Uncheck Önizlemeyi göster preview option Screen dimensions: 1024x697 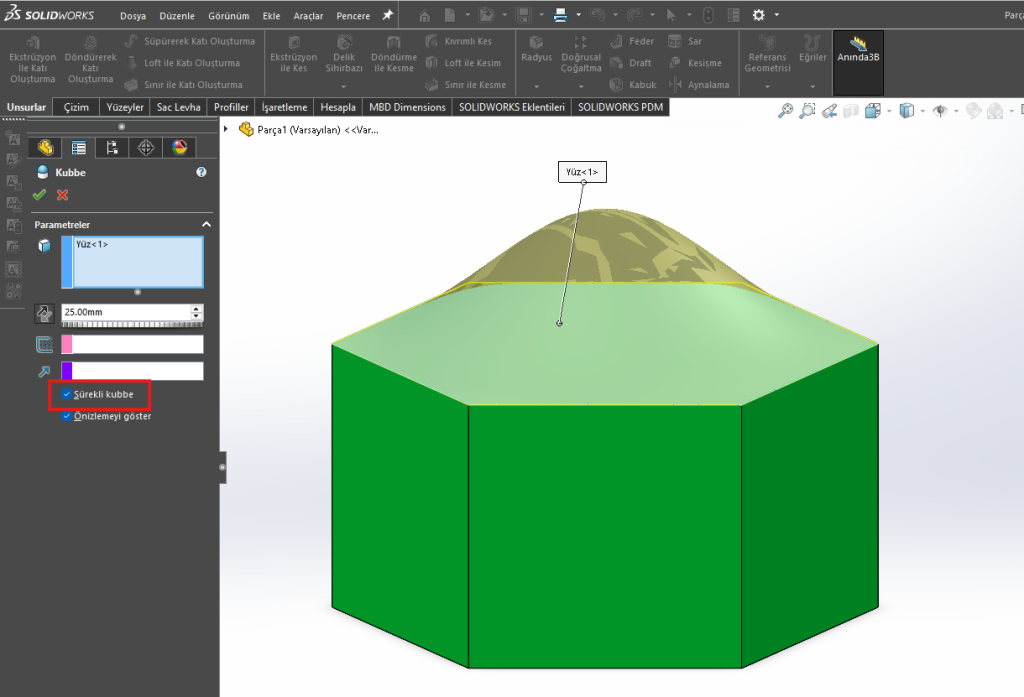[x=67, y=417]
